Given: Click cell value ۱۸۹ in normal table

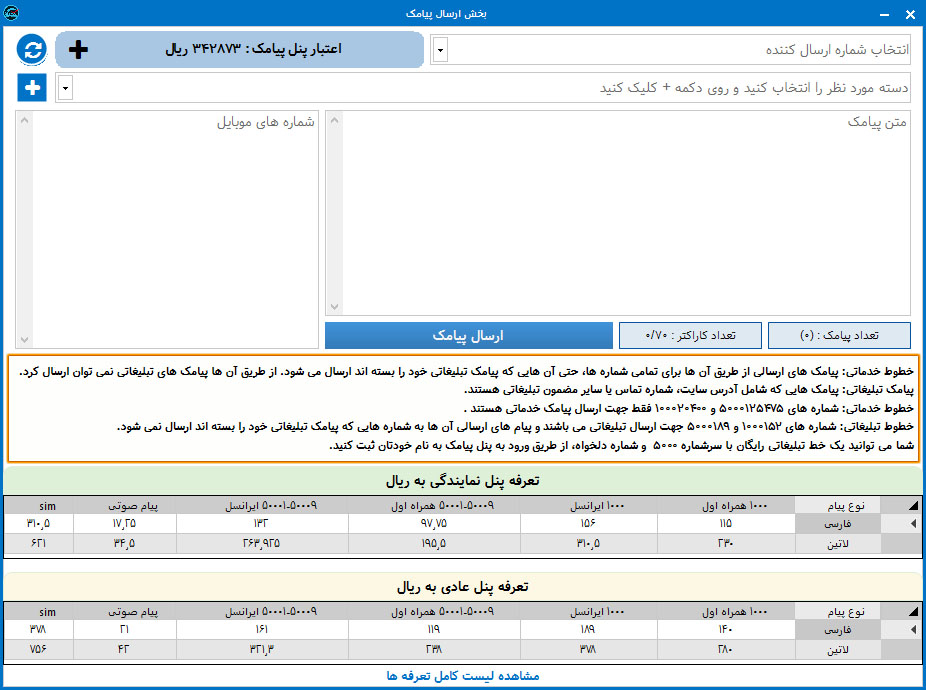Looking at the screenshot, I should 589,629.
